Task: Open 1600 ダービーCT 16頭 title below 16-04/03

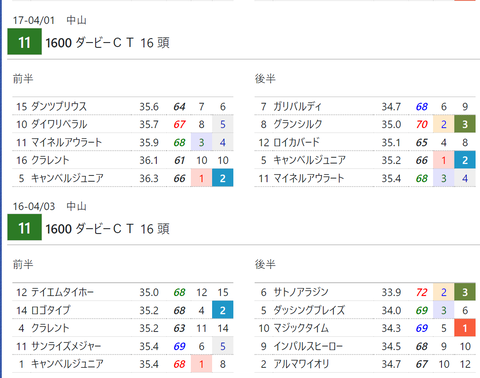Action: [107, 229]
